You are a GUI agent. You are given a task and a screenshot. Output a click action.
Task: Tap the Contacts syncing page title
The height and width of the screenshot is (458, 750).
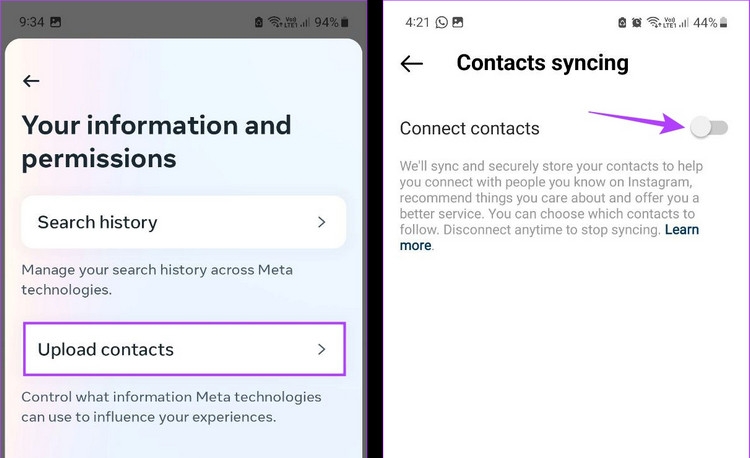pos(542,63)
